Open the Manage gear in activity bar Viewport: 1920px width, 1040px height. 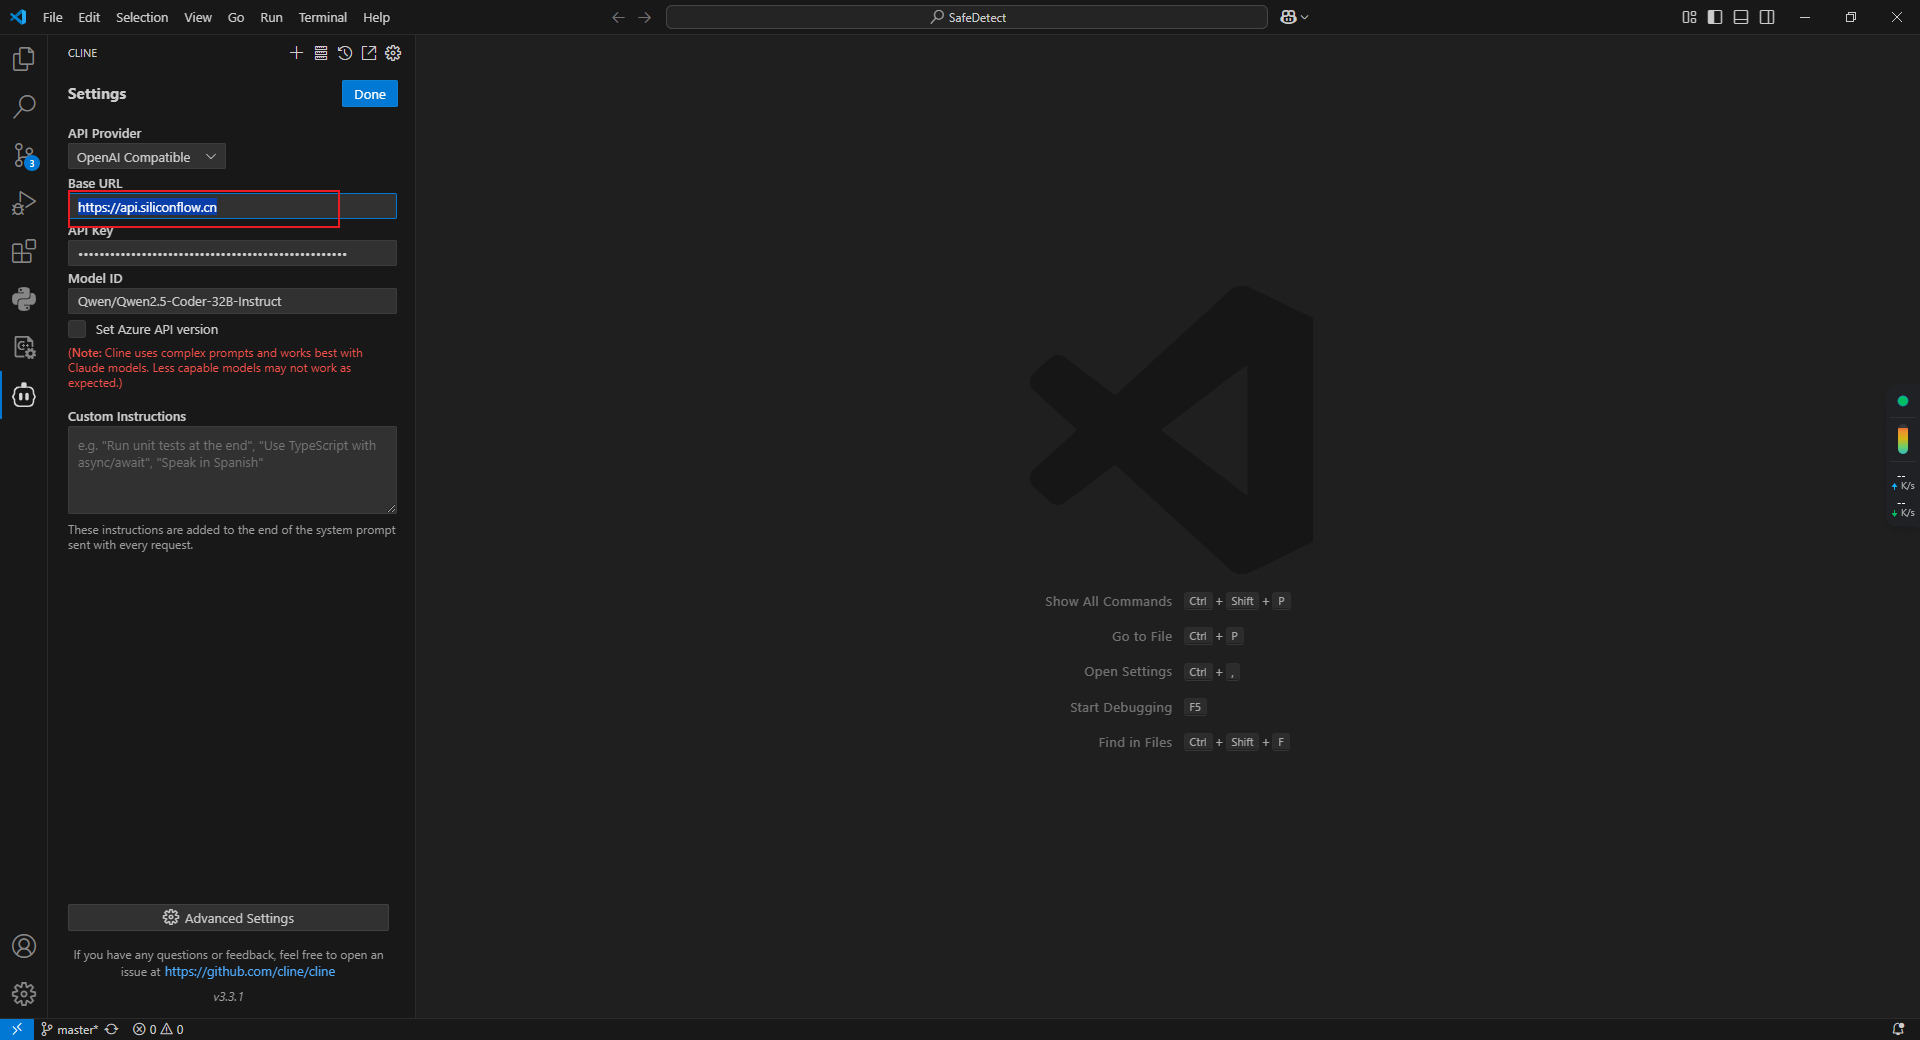tap(24, 994)
